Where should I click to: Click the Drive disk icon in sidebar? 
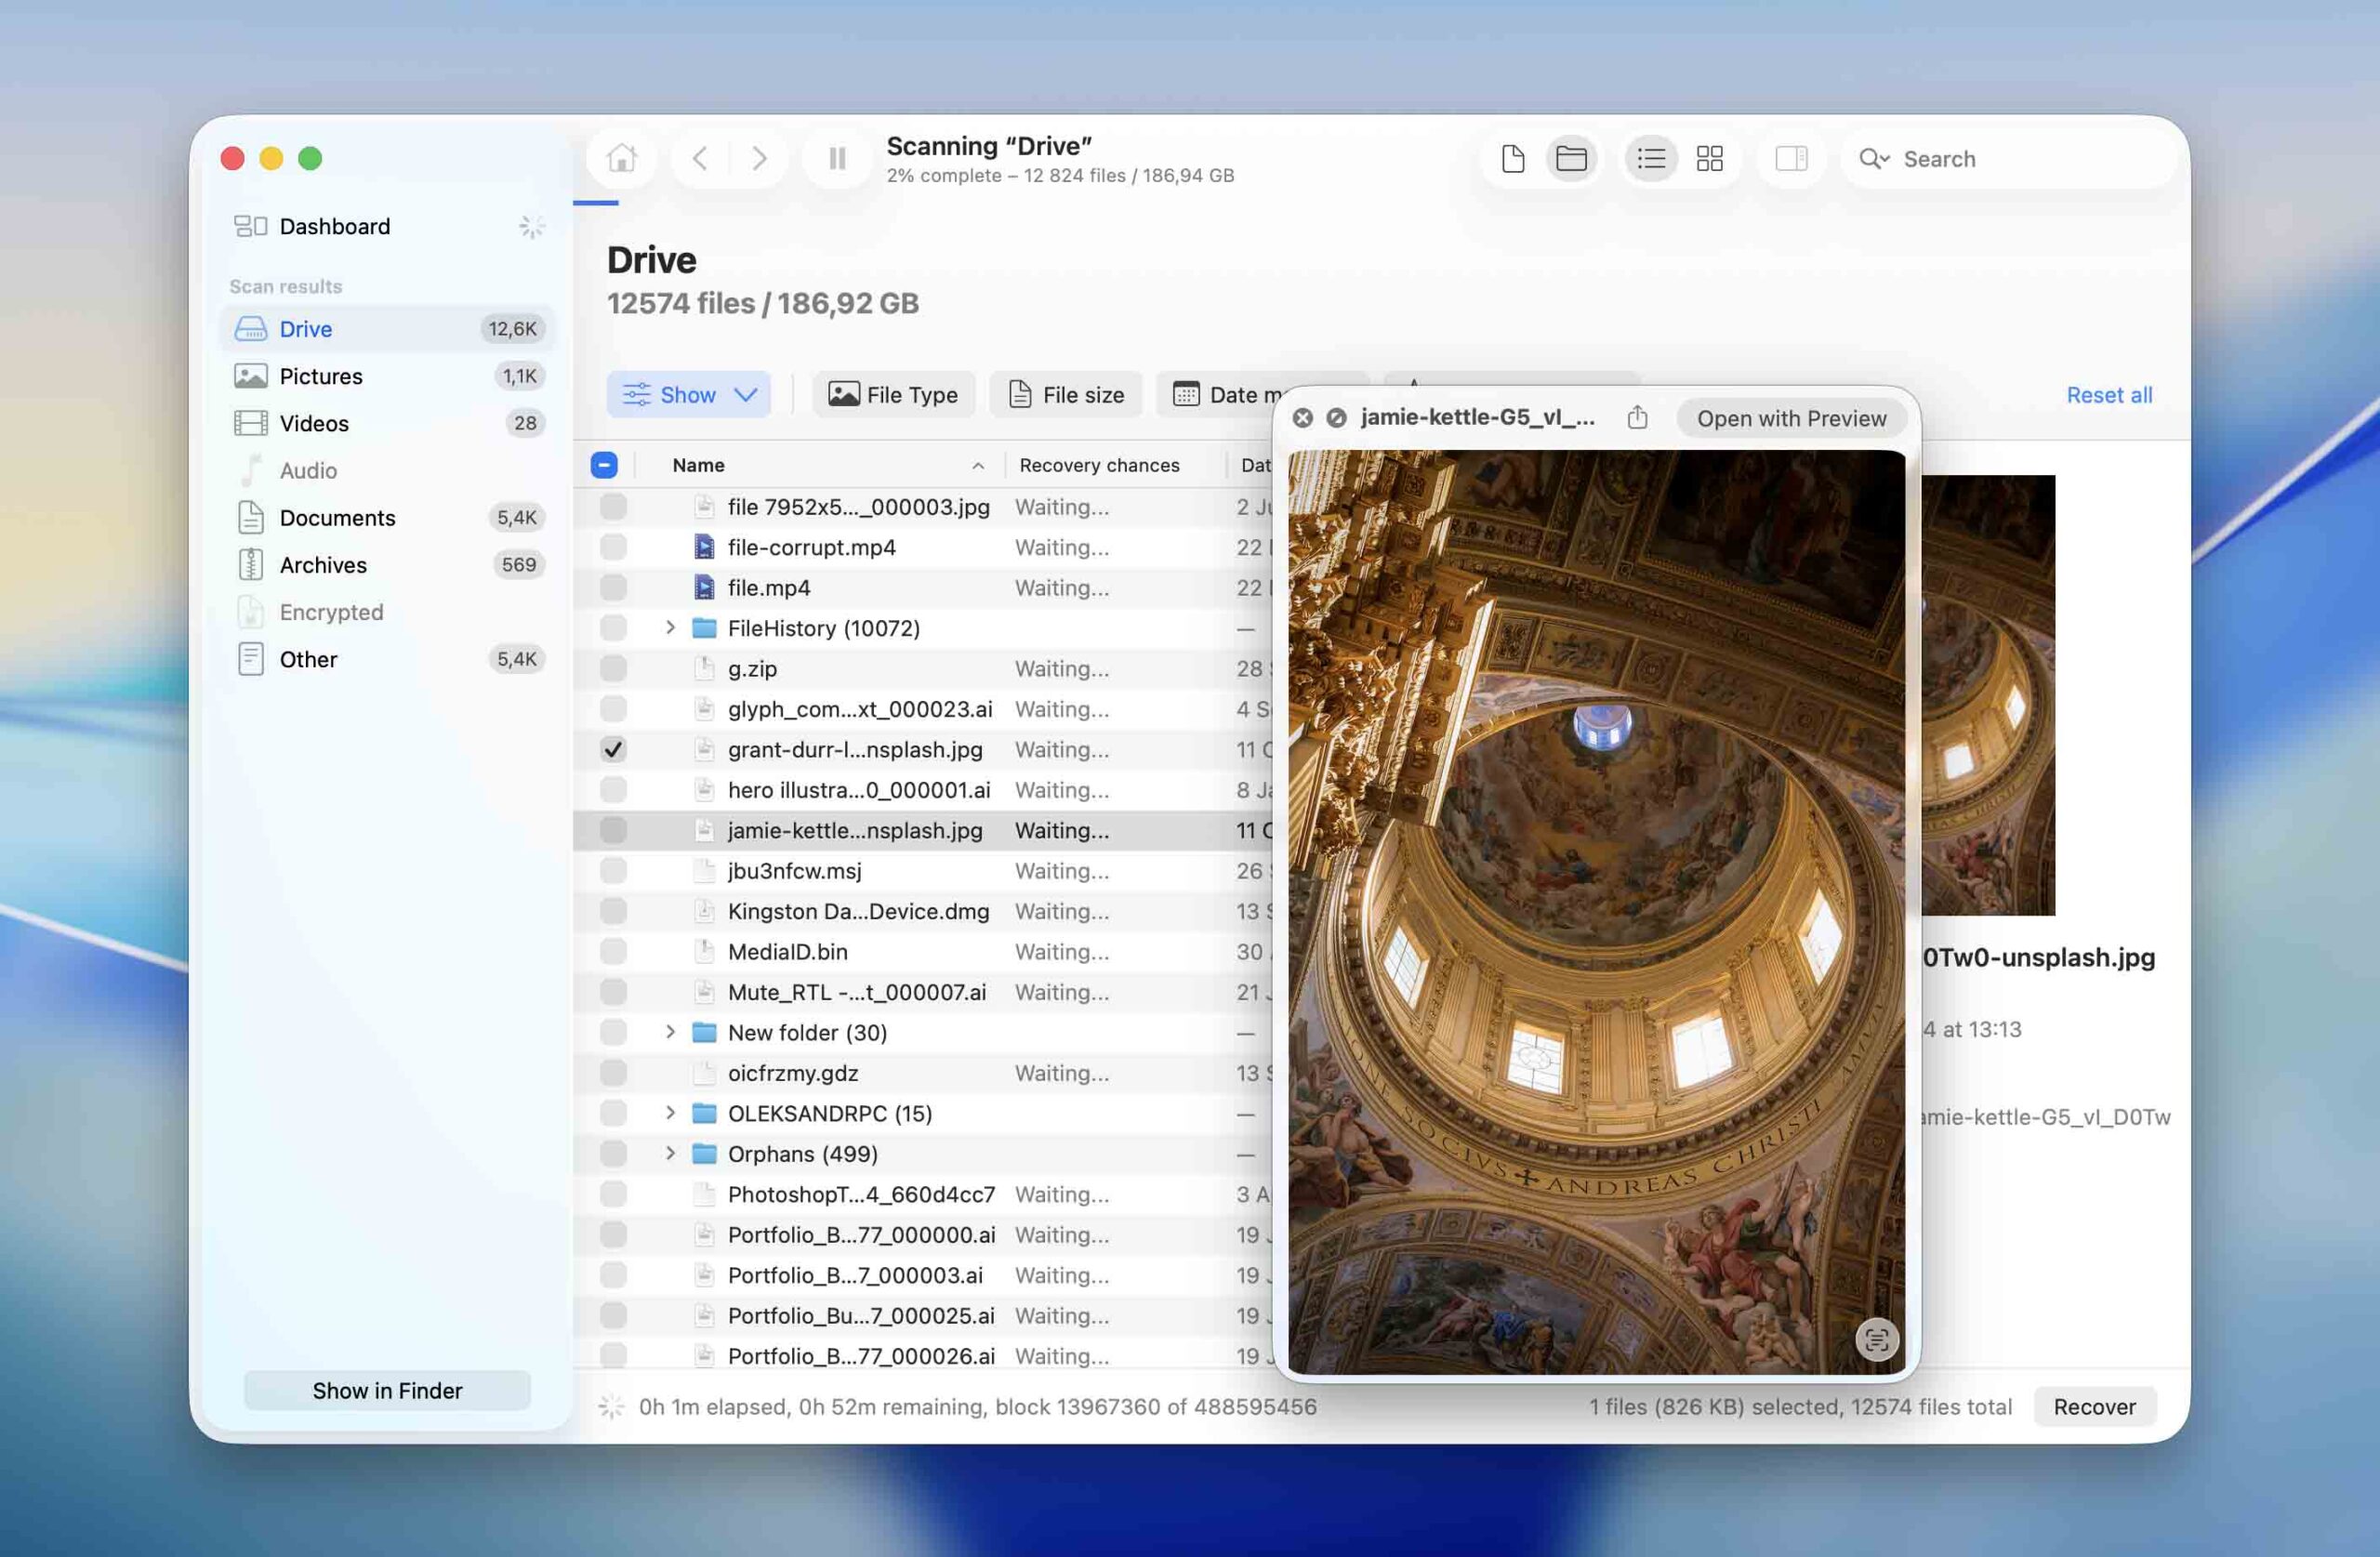click(251, 329)
